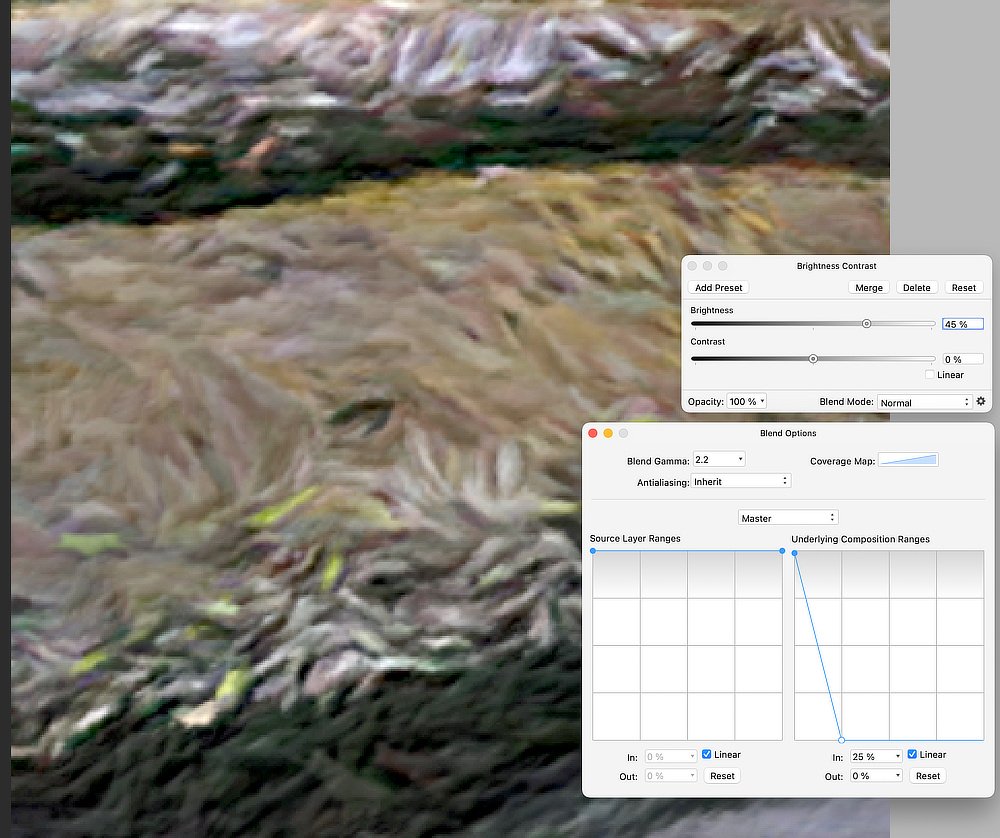The height and width of the screenshot is (838, 1000).
Task: Reset the Source Layer Ranges curve
Action: click(x=722, y=776)
